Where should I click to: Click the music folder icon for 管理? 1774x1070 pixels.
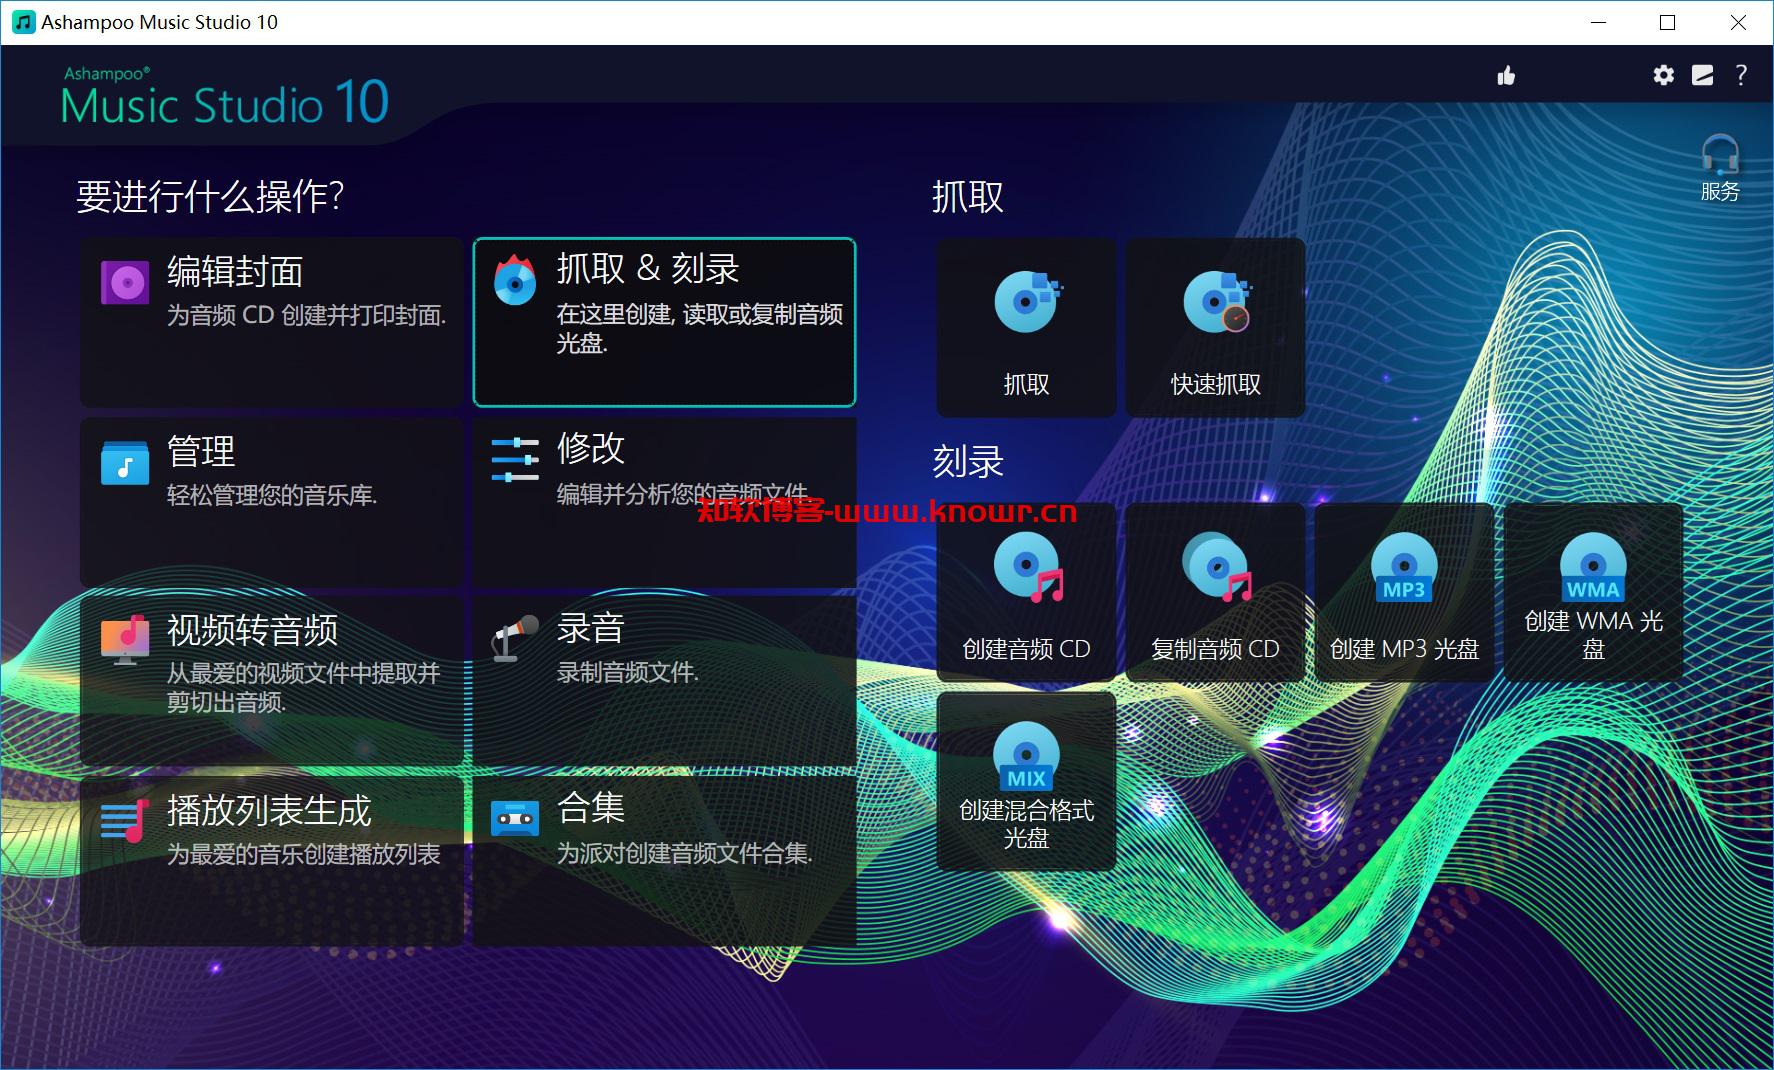coord(125,463)
